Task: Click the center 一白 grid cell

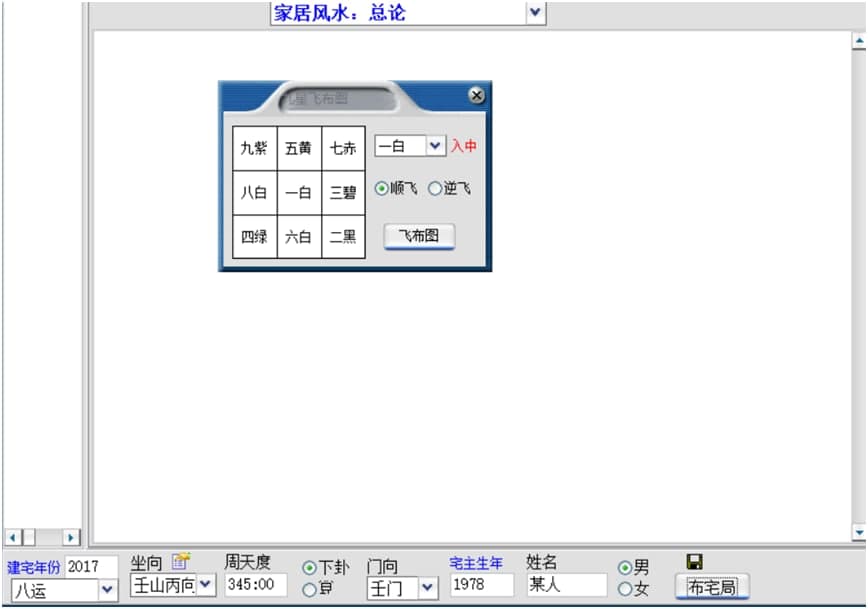Action: [299, 193]
